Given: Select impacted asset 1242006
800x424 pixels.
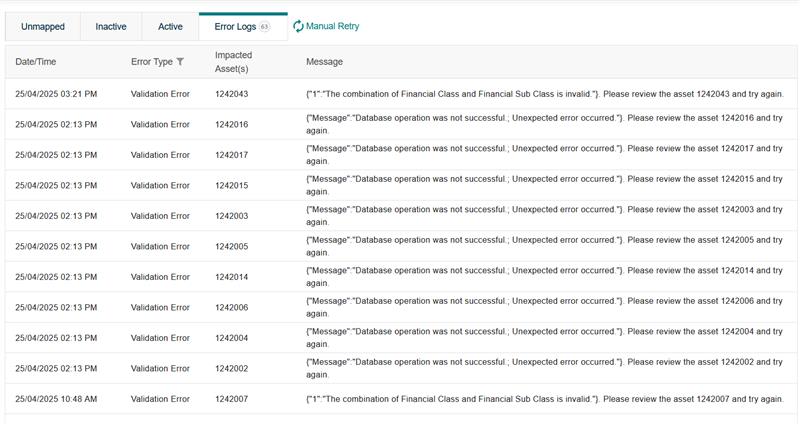Looking at the screenshot, I should tap(231, 308).
